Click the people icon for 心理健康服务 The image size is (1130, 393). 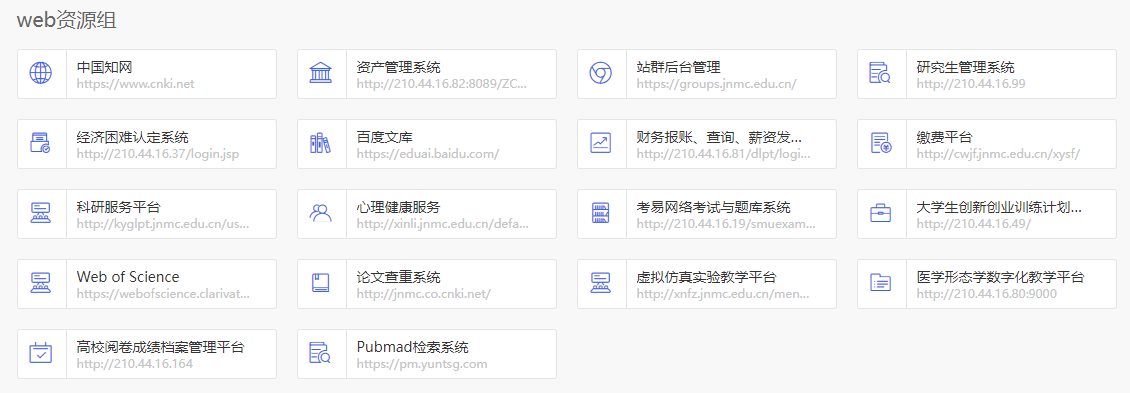click(321, 213)
